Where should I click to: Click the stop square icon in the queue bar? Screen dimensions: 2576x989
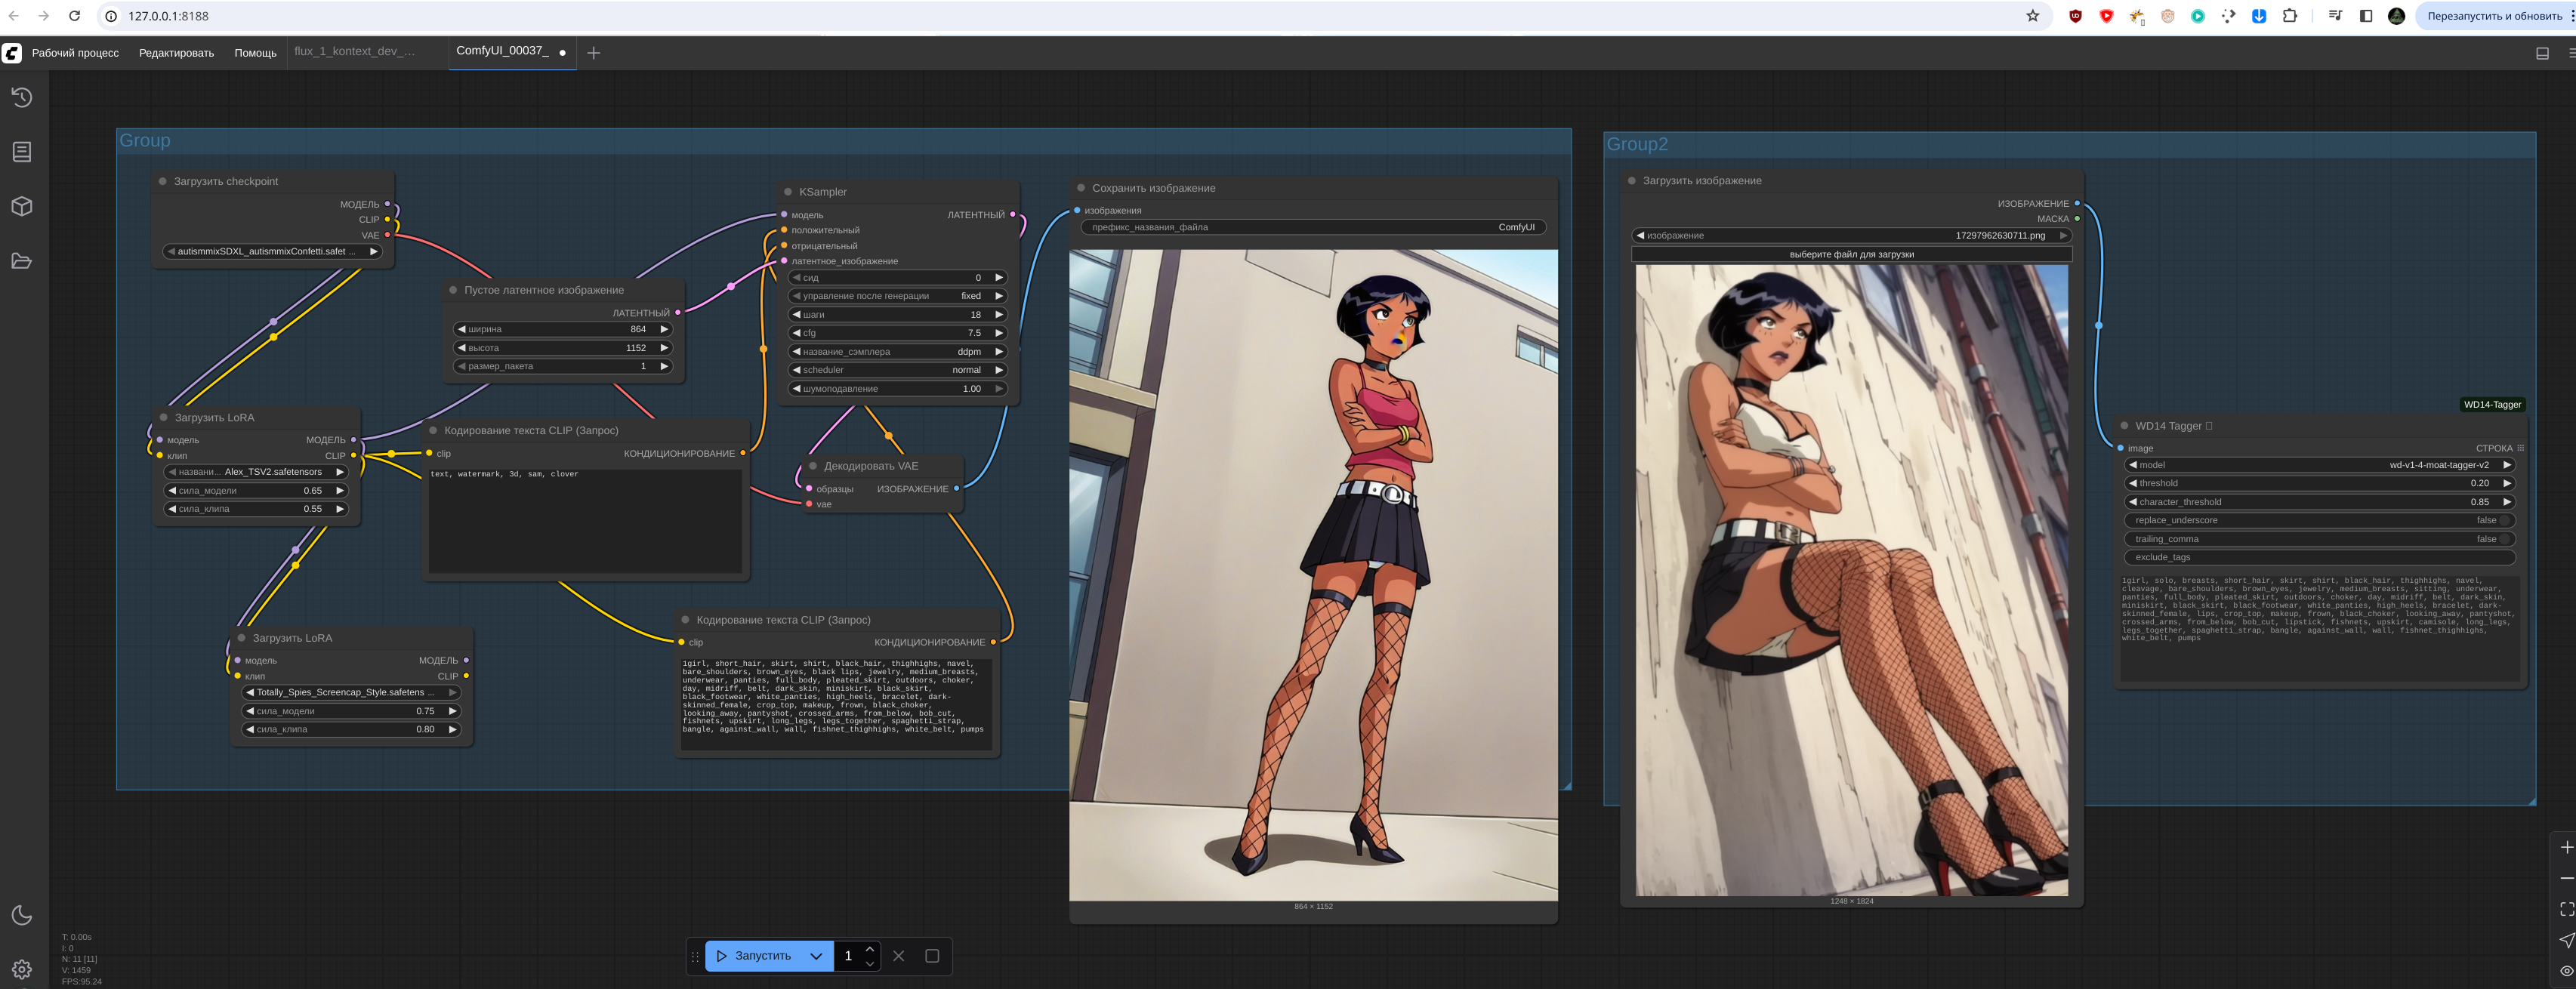(932, 956)
